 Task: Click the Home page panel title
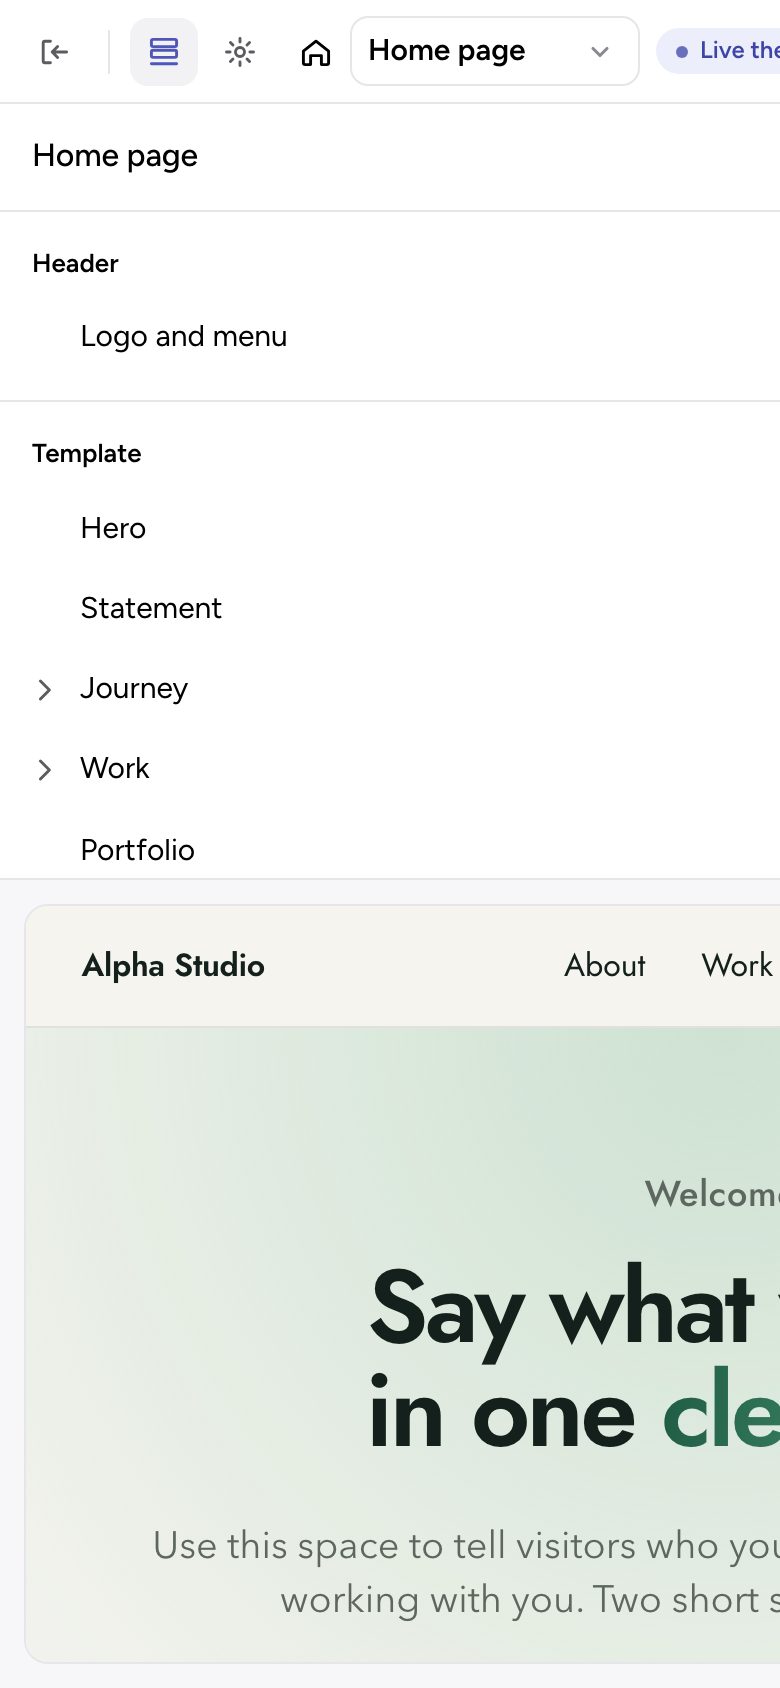coord(115,156)
